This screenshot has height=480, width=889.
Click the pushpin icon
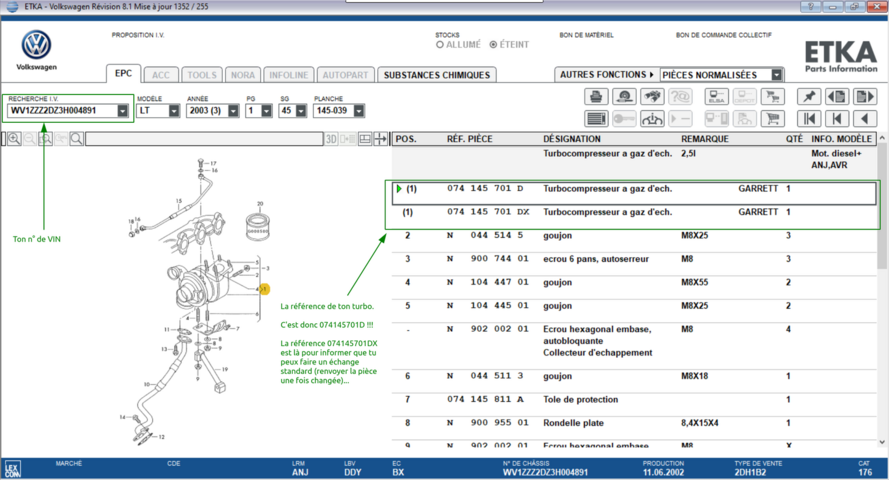(809, 97)
